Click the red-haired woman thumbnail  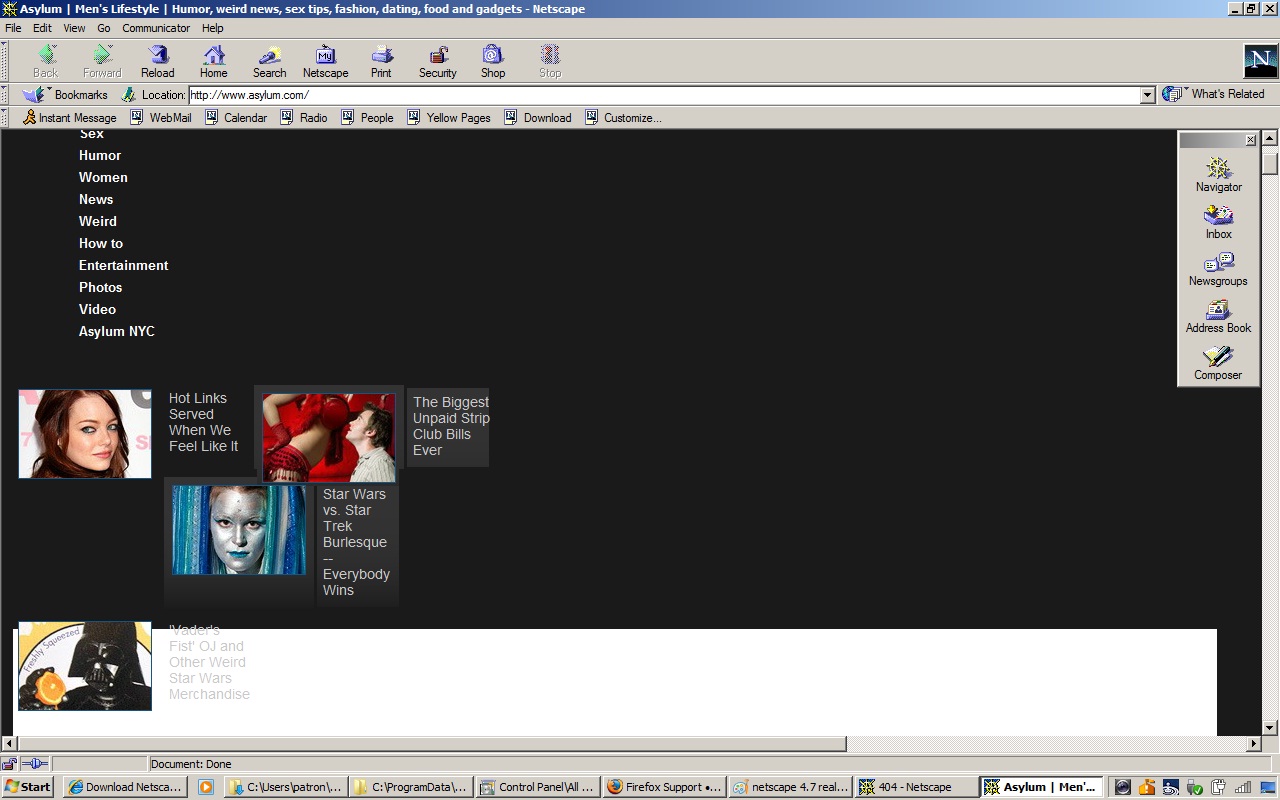click(x=85, y=434)
